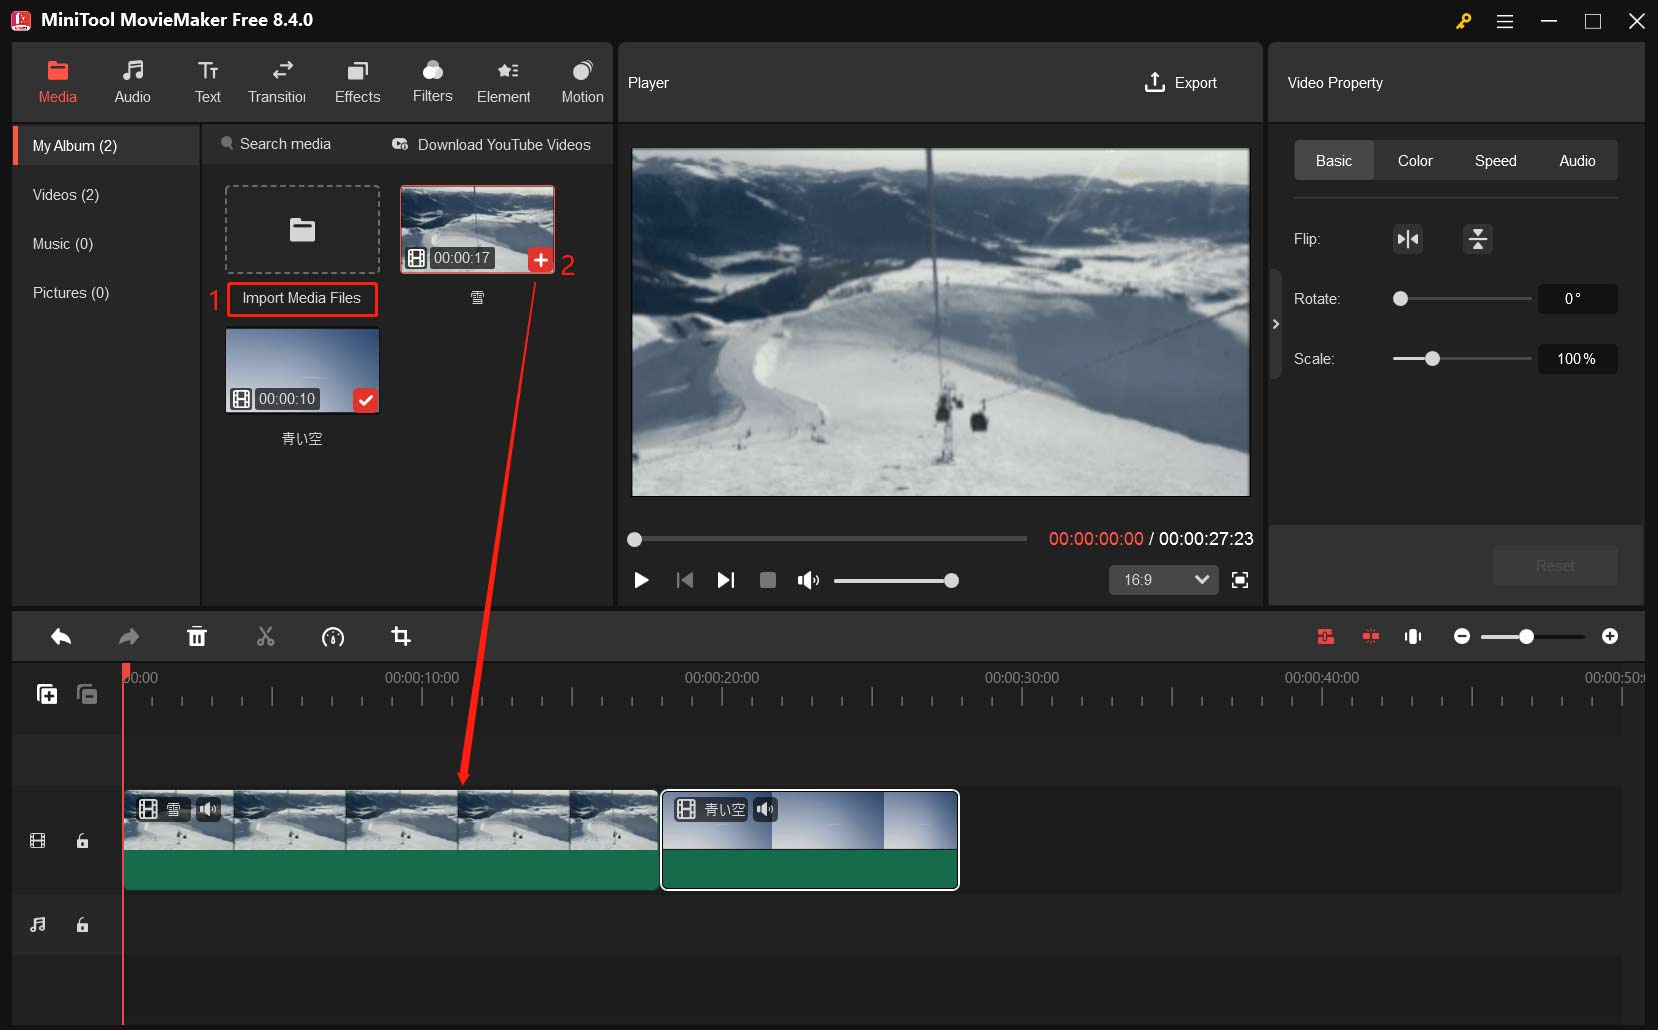
Task: Lock the audio track
Action: [x=82, y=925]
